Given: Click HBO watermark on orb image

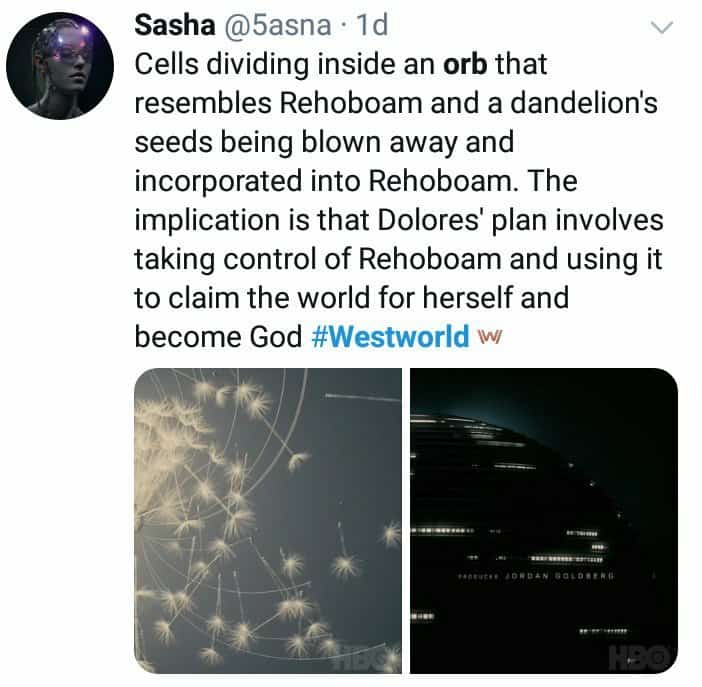Looking at the screenshot, I should tap(638, 657).
